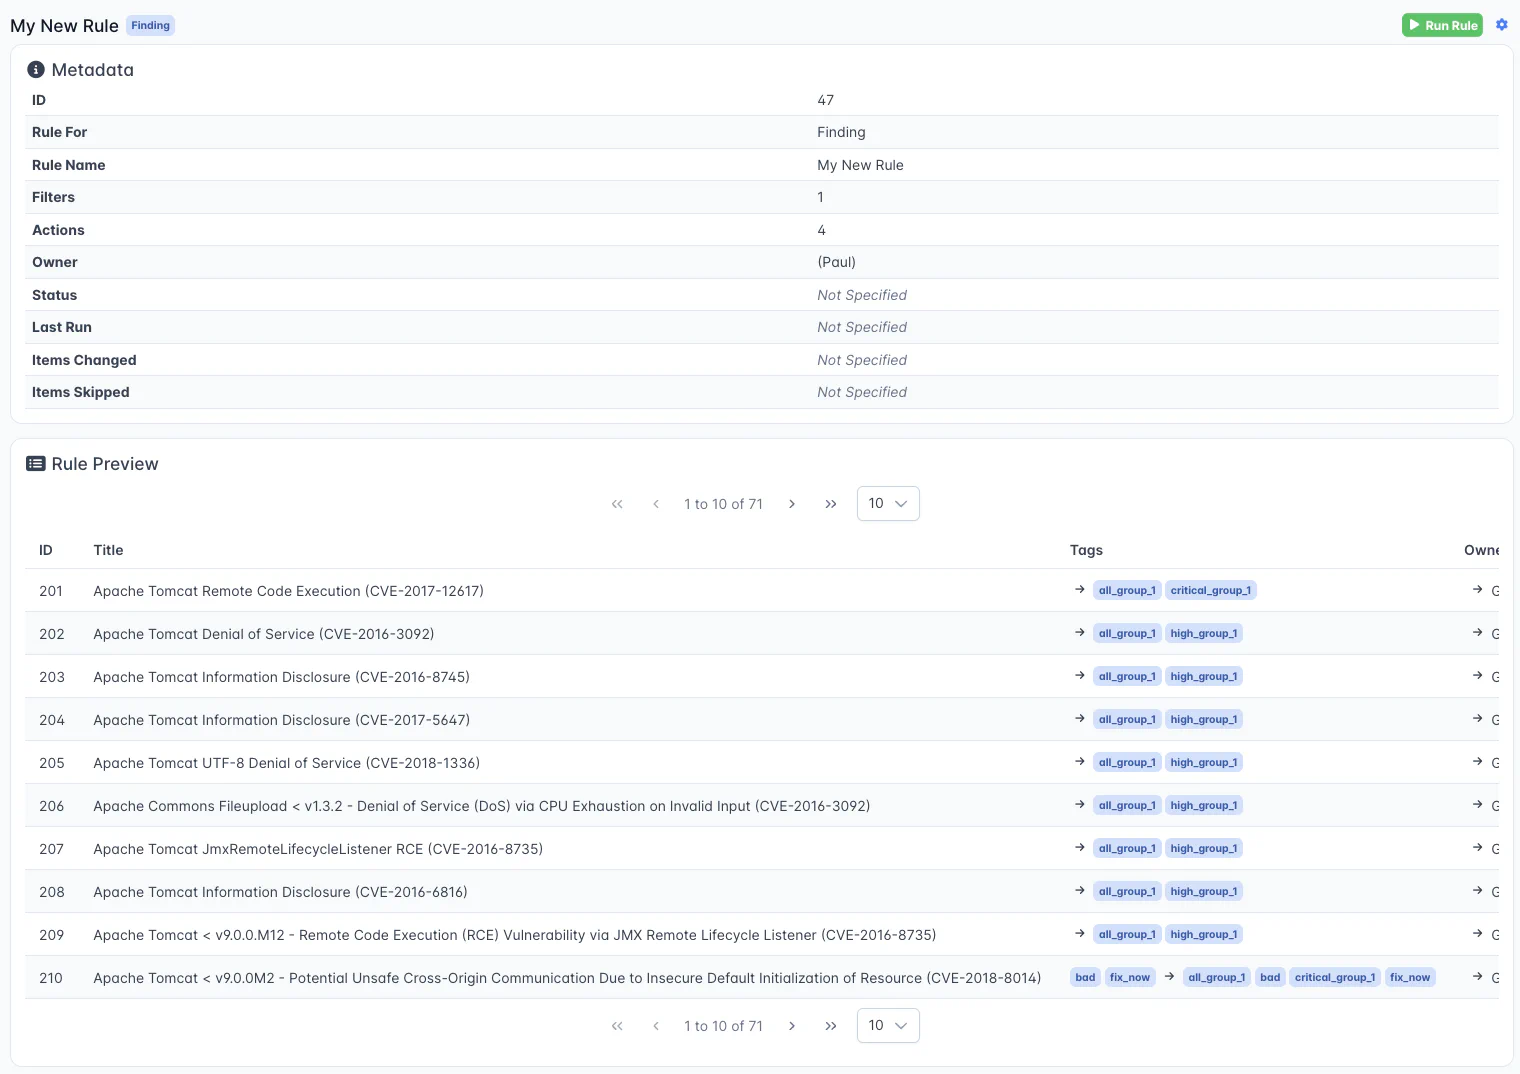1520x1074 pixels.
Task: Open finding 206 Apache Commons Fileupload
Action: click(x=481, y=806)
